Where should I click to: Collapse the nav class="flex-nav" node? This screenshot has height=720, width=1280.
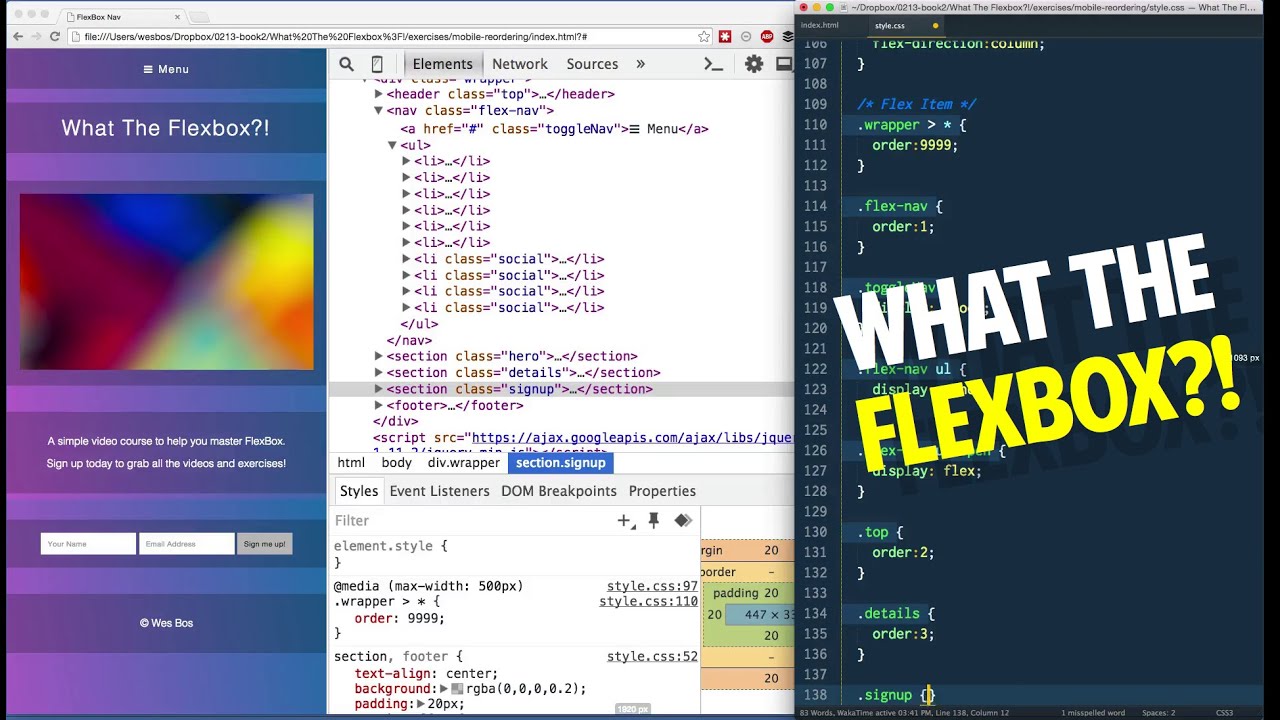tap(379, 111)
